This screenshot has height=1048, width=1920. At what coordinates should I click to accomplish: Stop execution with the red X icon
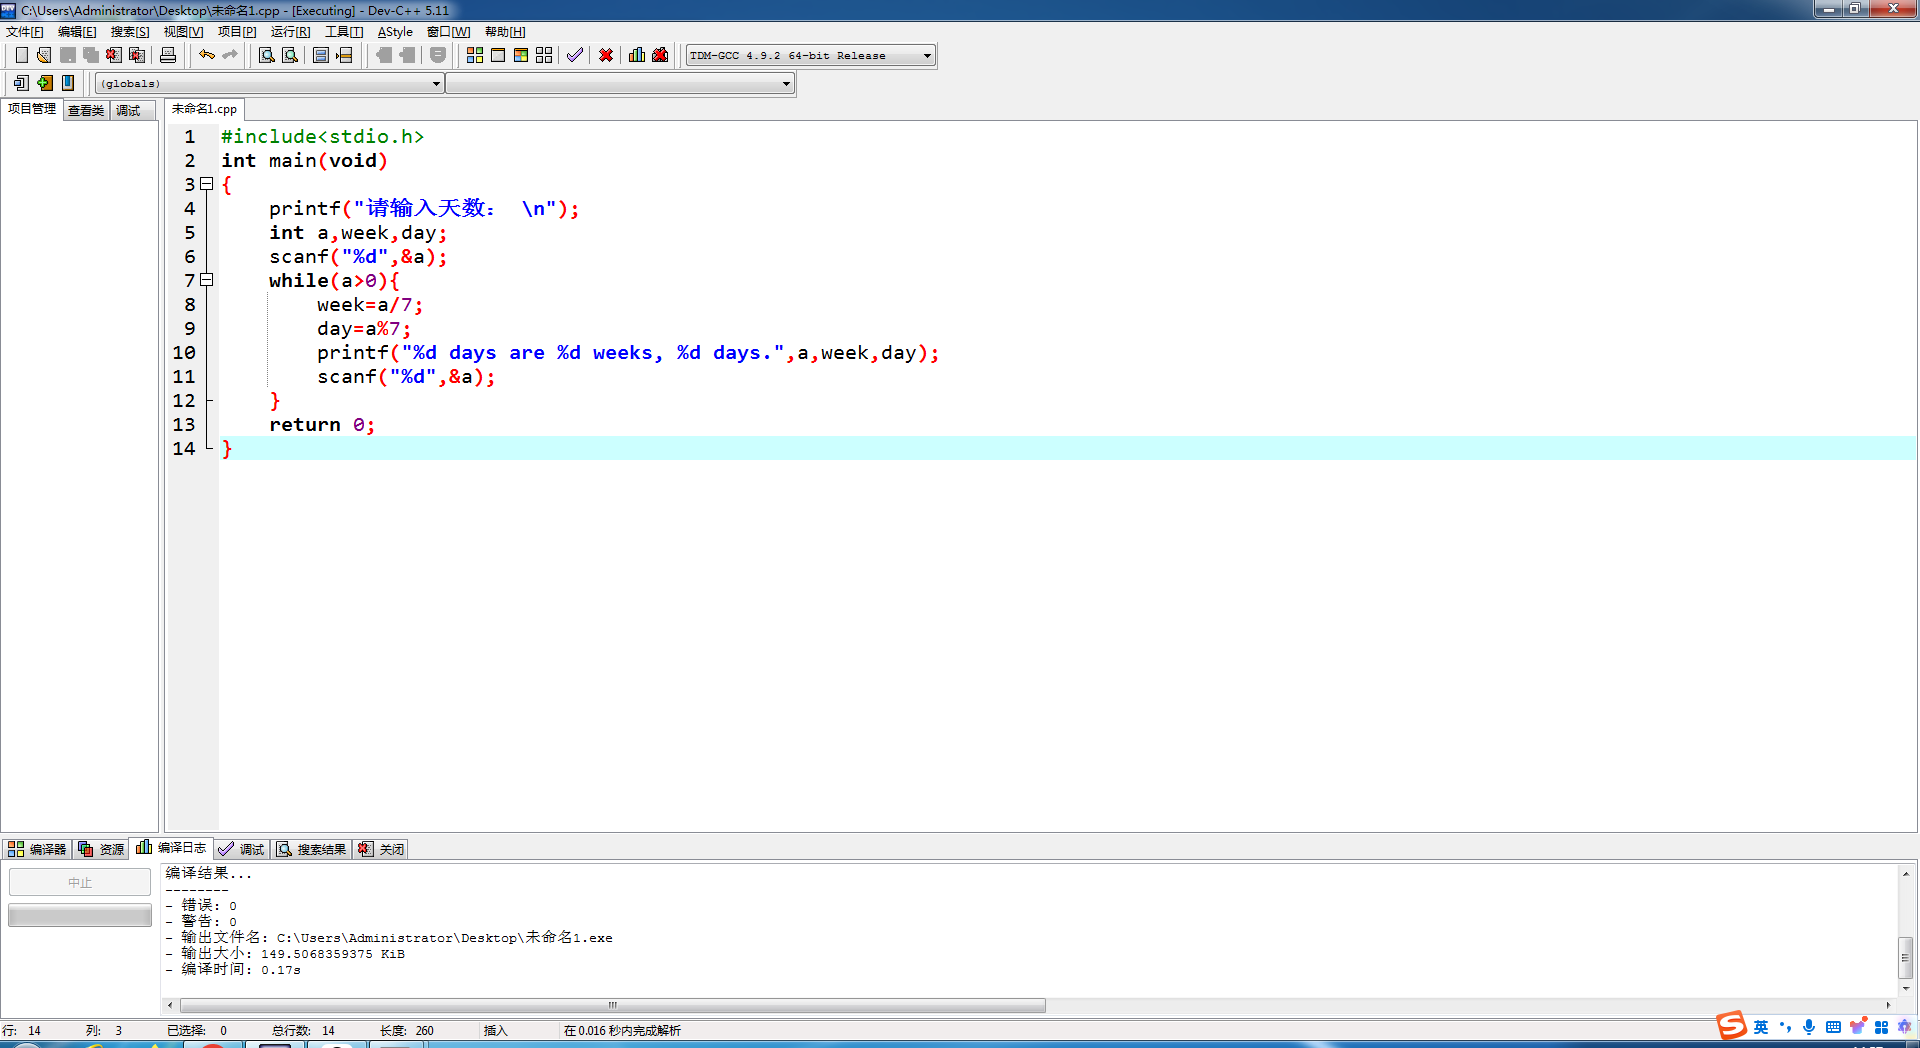pos(606,55)
